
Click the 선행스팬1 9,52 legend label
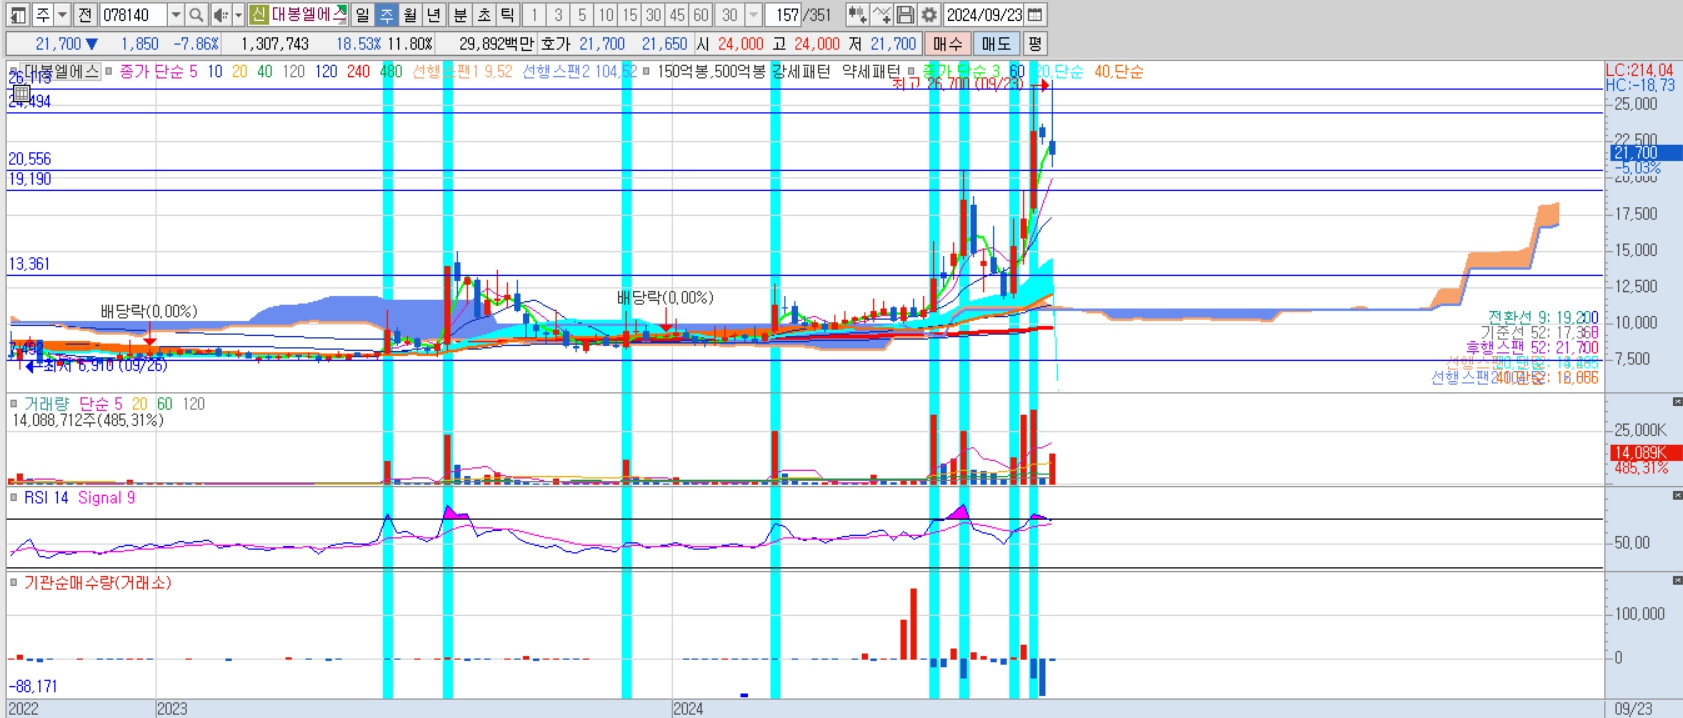point(462,72)
